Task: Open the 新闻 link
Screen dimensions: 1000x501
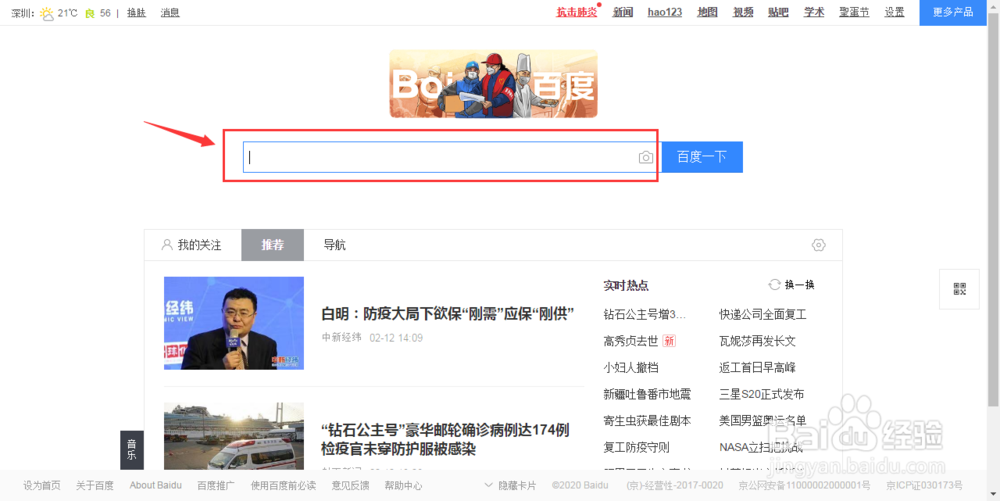Action: (x=622, y=12)
